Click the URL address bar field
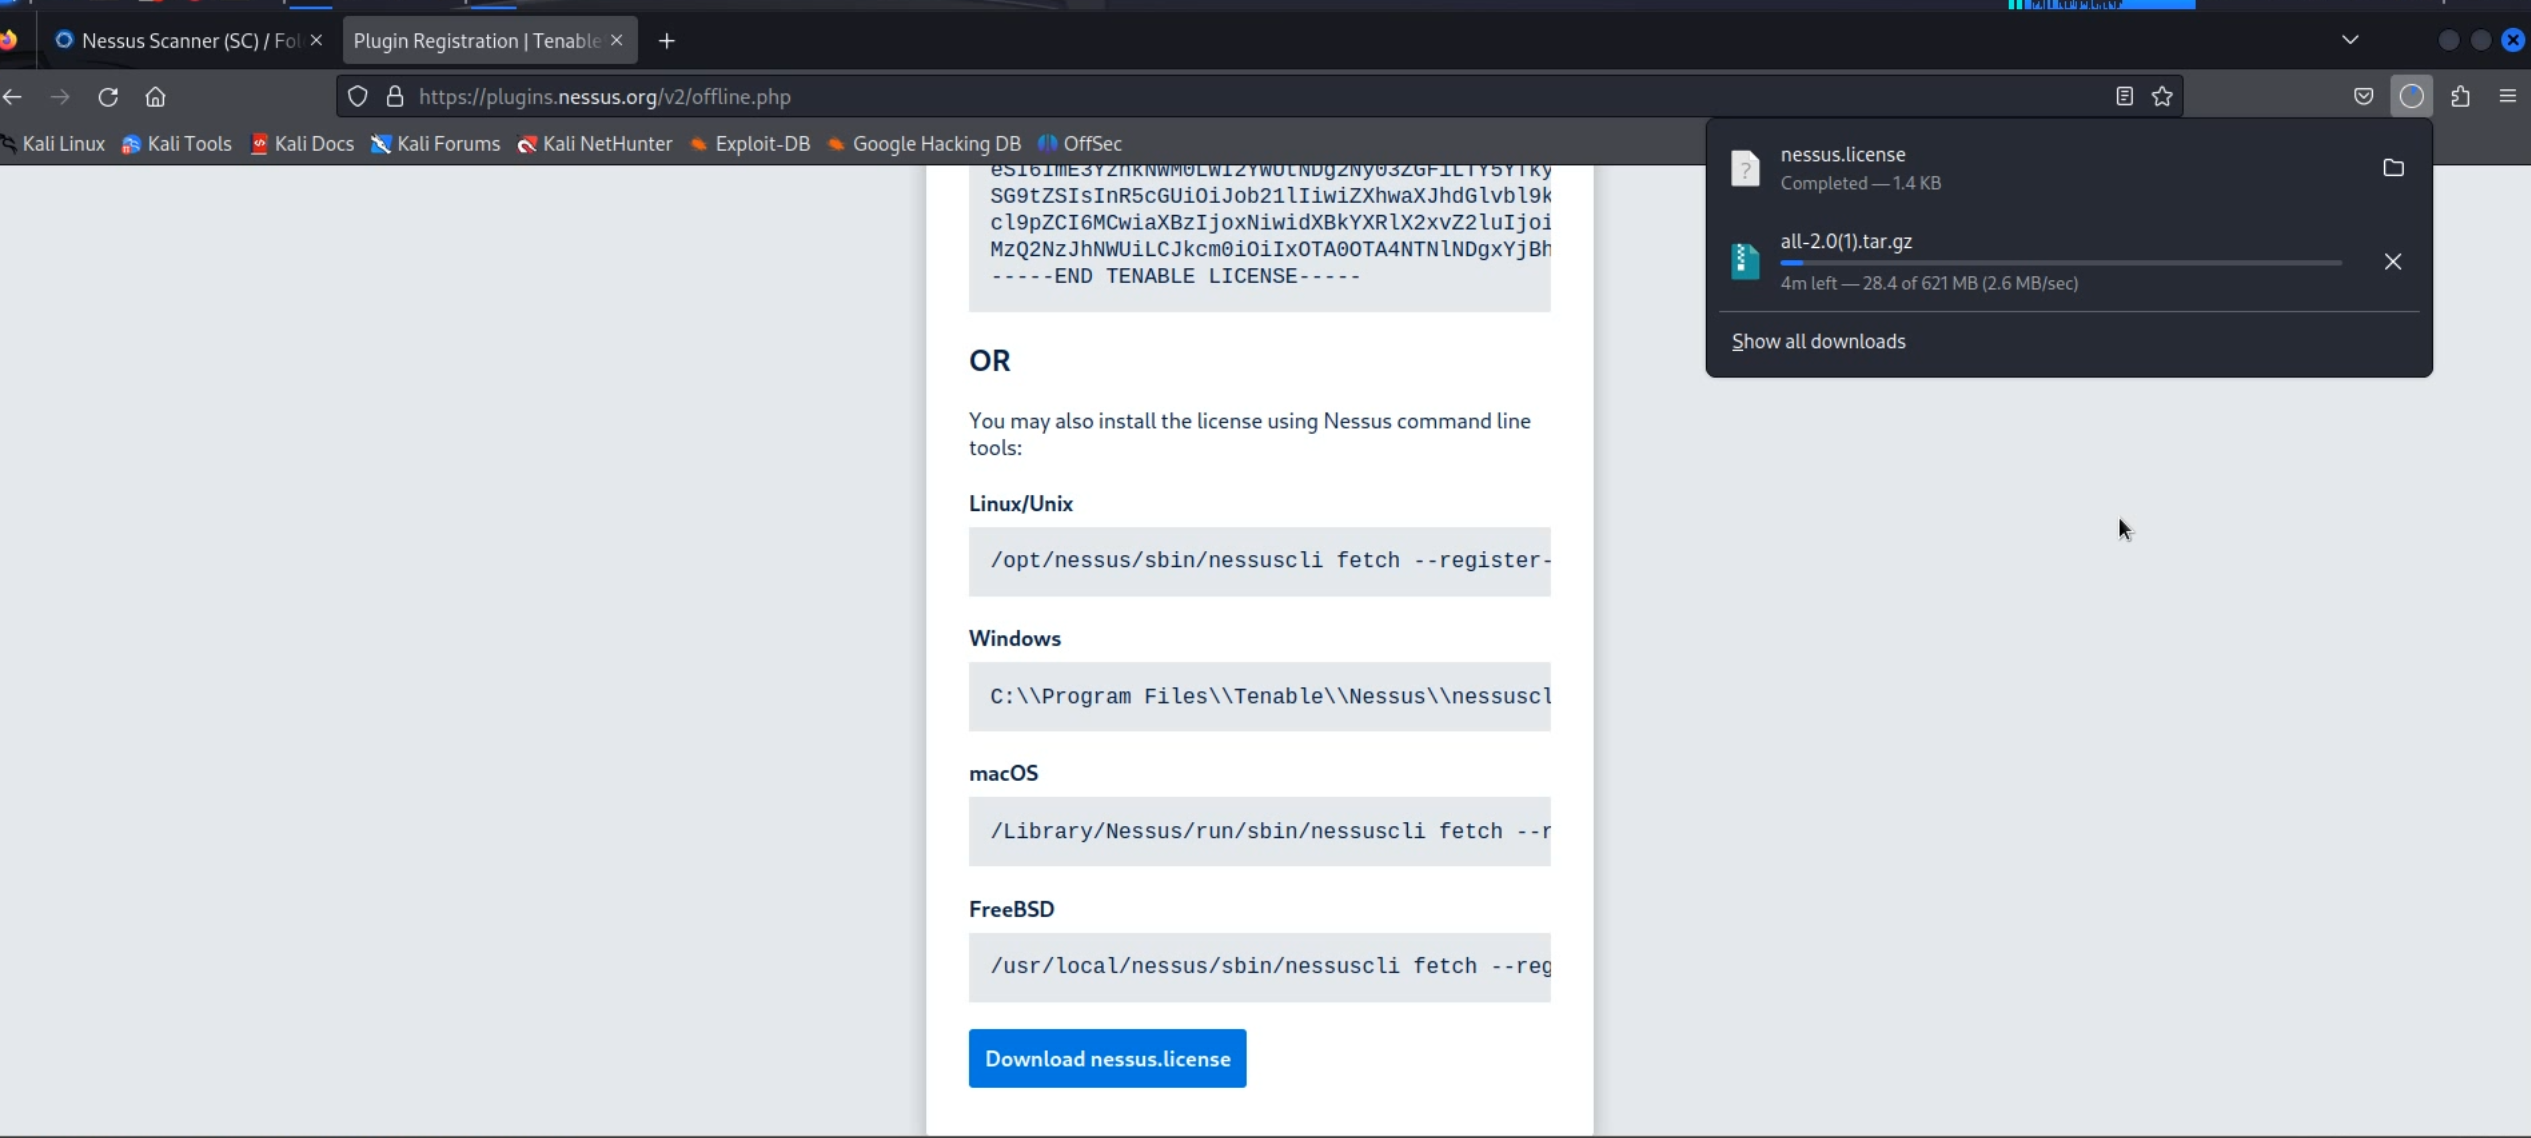Image resolution: width=2531 pixels, height=1138 pixels. [1200, 97]
